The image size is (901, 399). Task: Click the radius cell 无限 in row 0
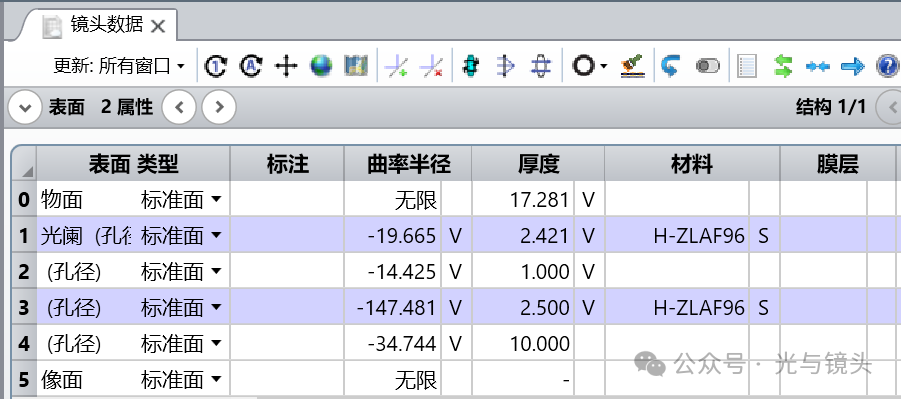(x=393, y=200)
